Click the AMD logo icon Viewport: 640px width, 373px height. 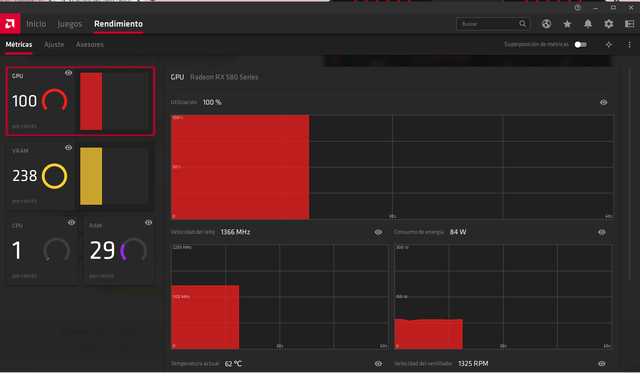pos(10,24)
